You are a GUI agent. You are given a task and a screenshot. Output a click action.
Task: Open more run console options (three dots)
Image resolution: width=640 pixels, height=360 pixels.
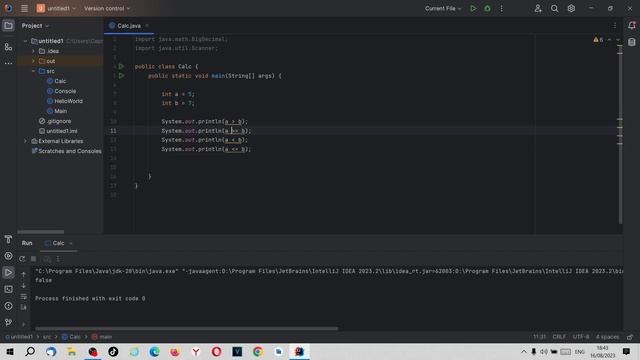coord(58,259)
